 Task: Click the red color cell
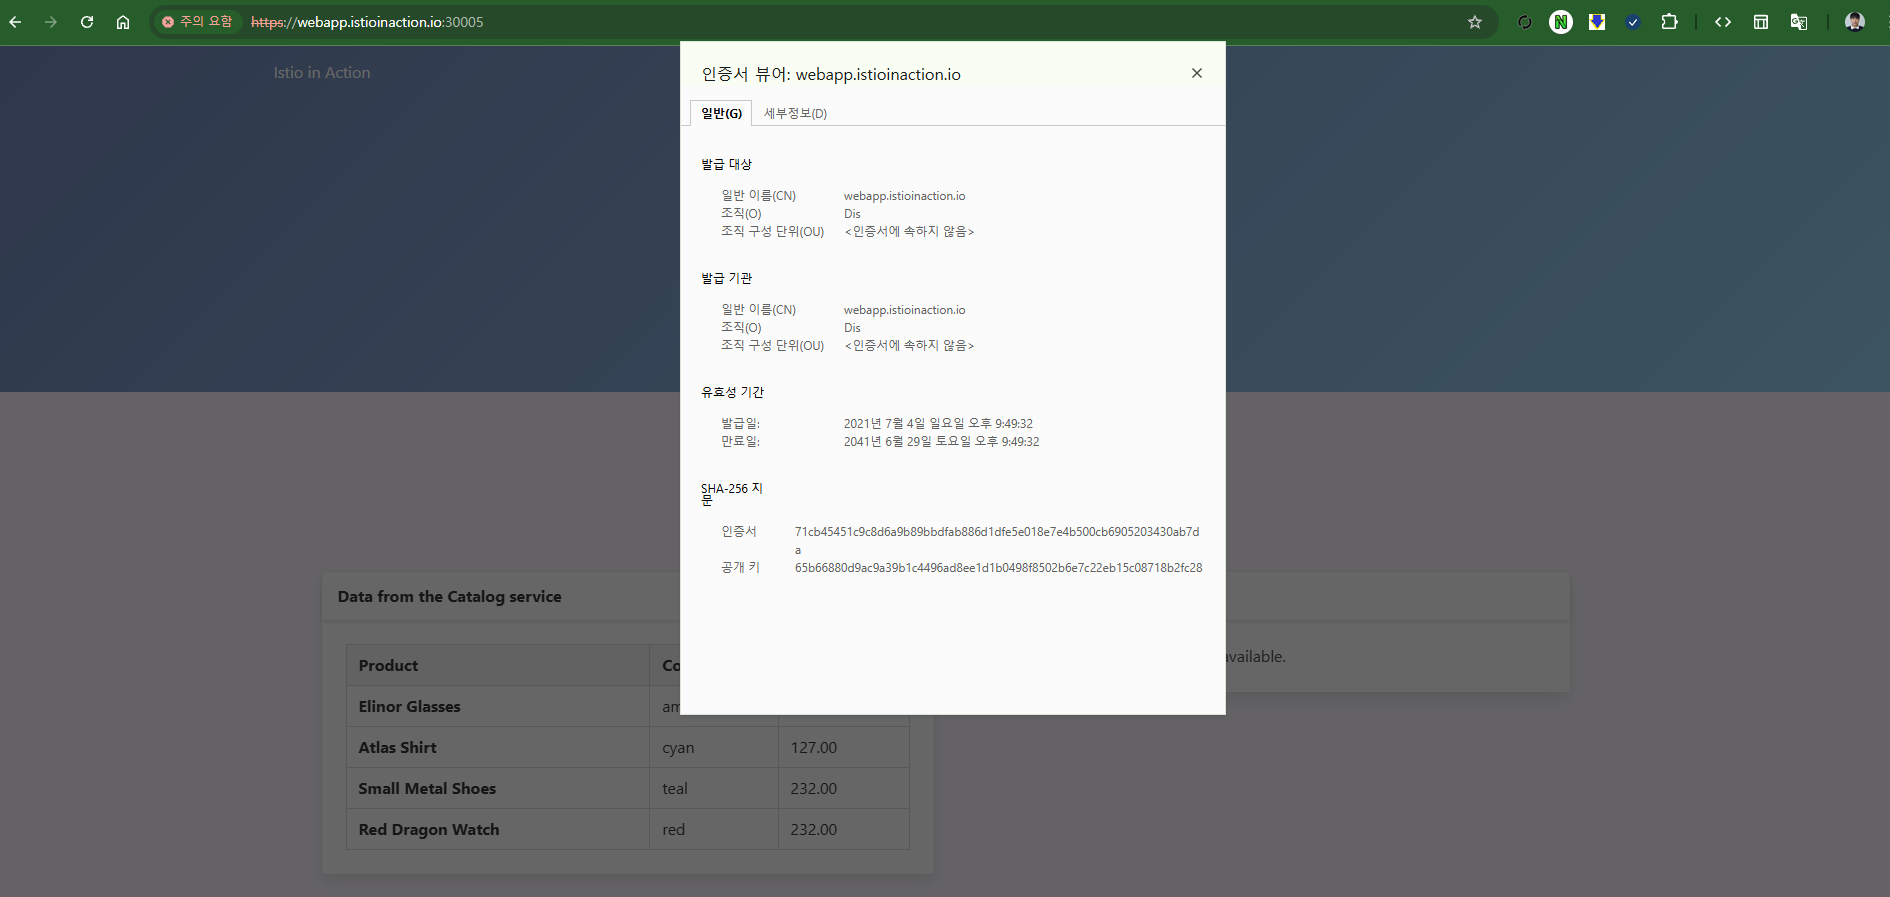[x=714, y=830]
